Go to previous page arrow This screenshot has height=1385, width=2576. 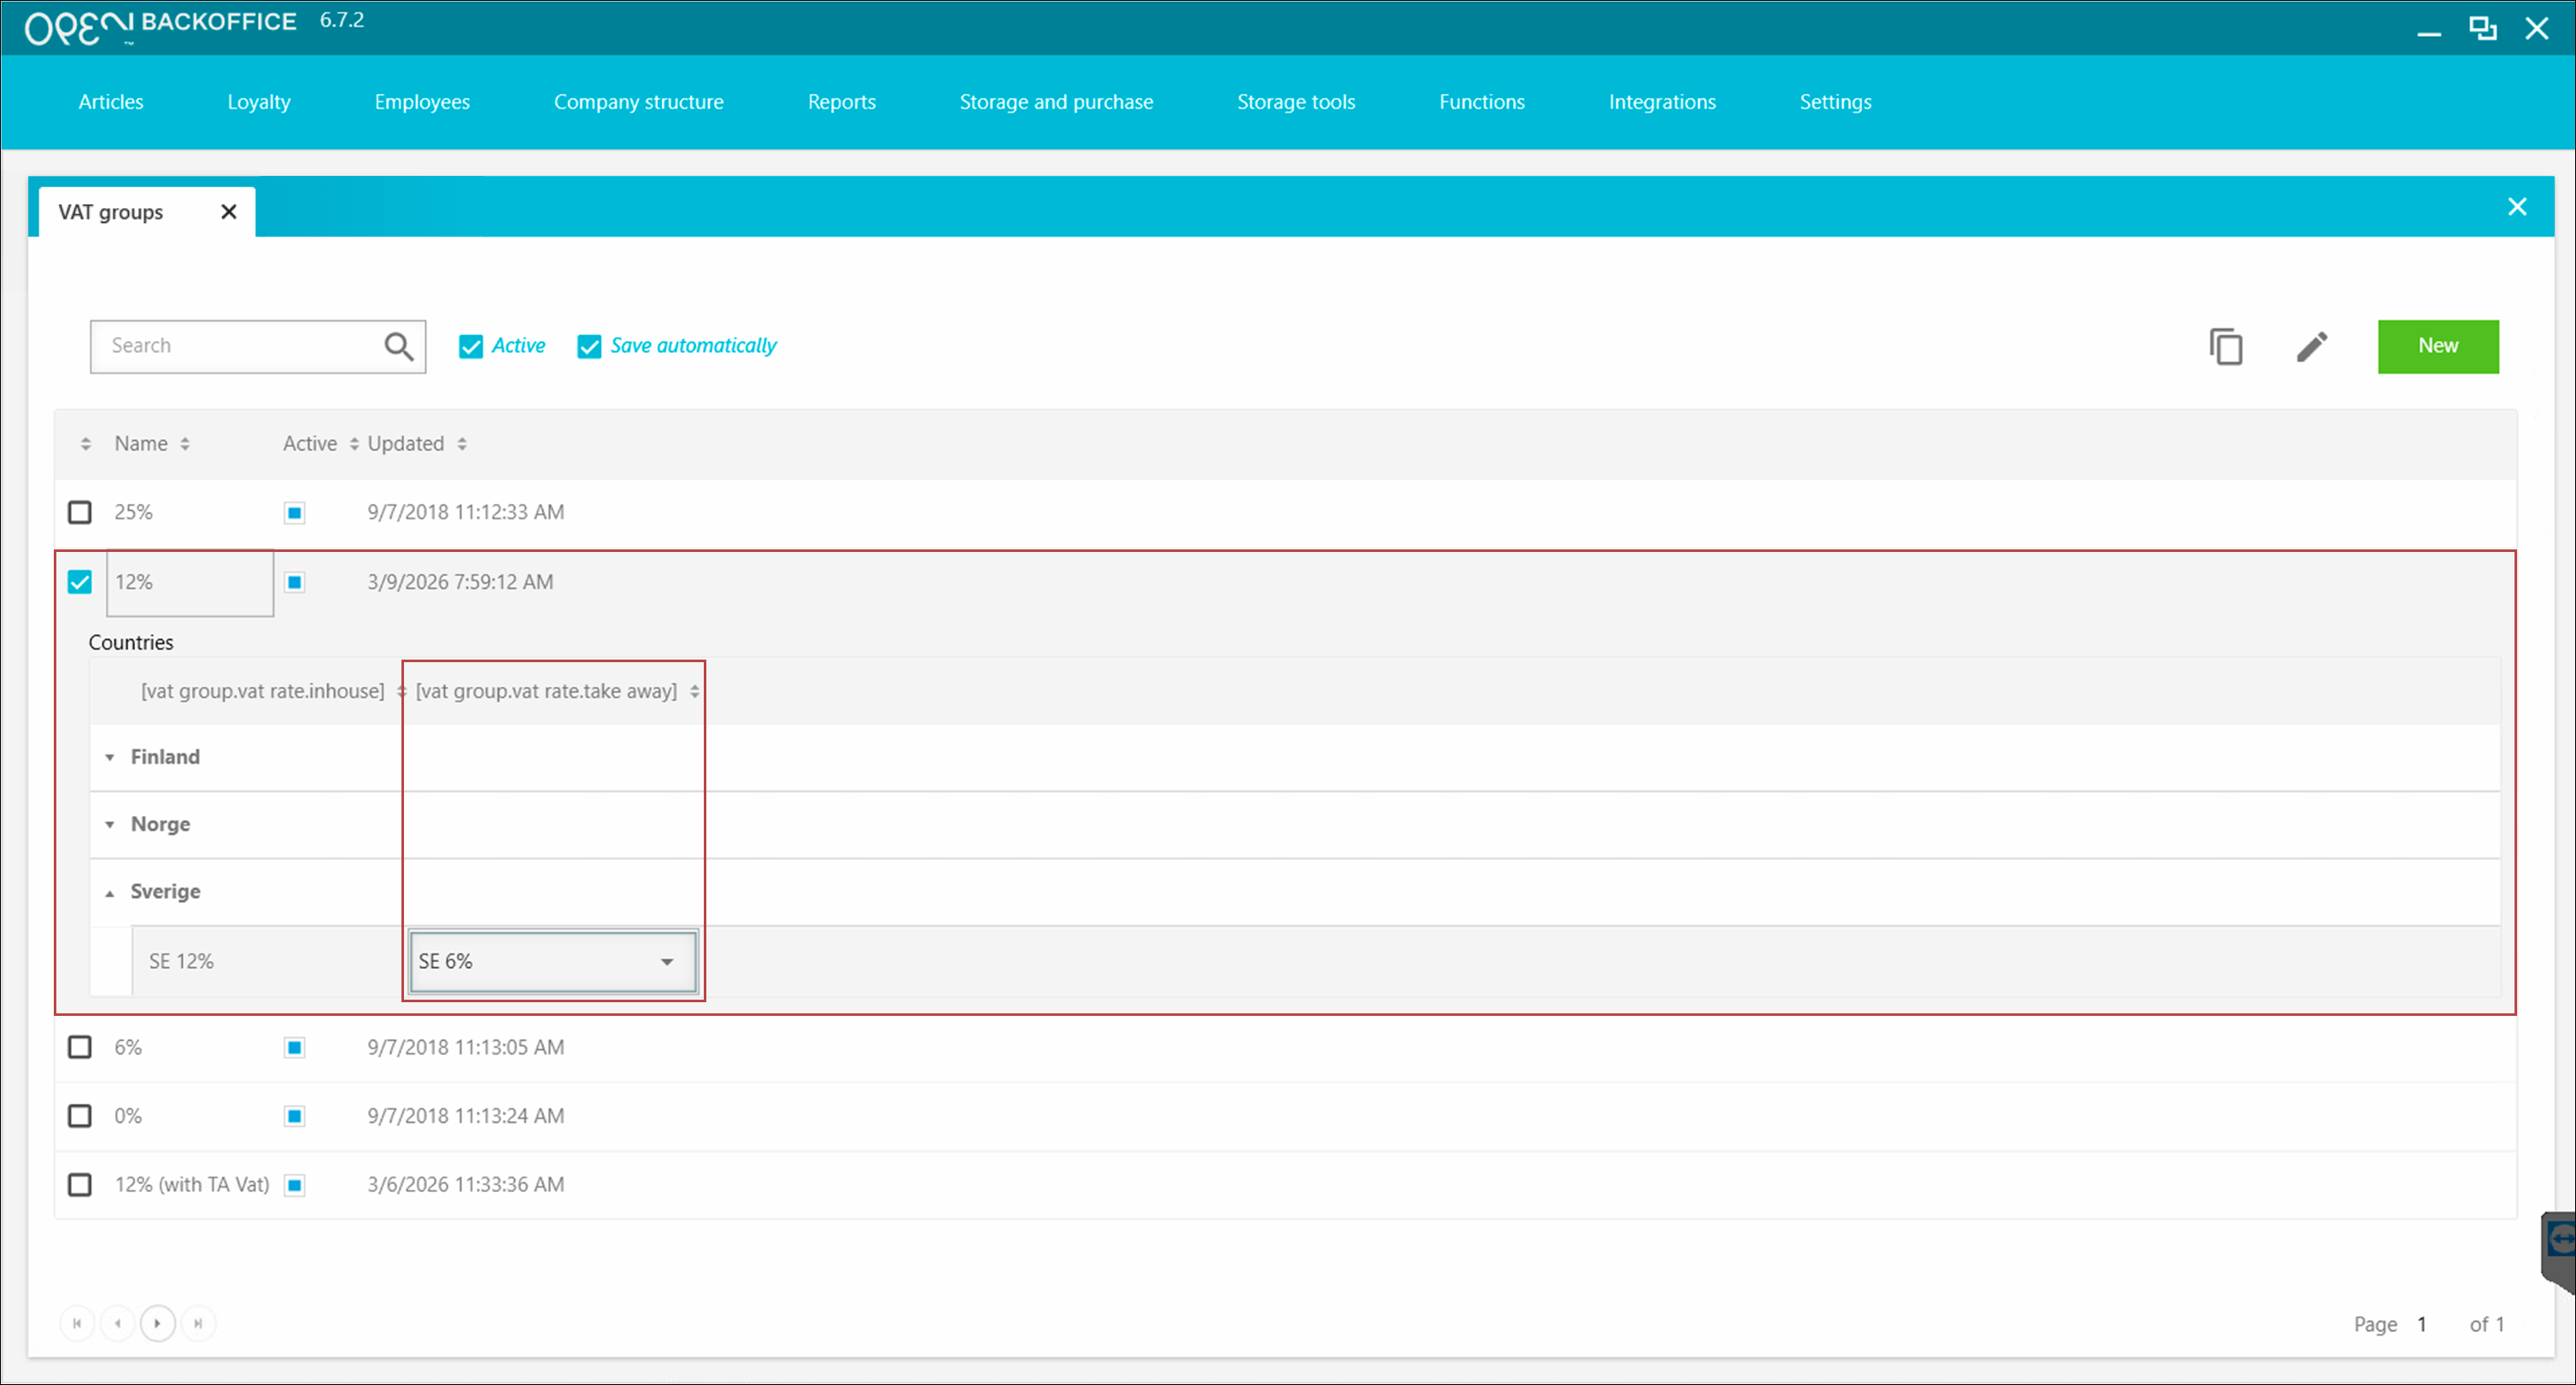click(x=118, y=1323)
